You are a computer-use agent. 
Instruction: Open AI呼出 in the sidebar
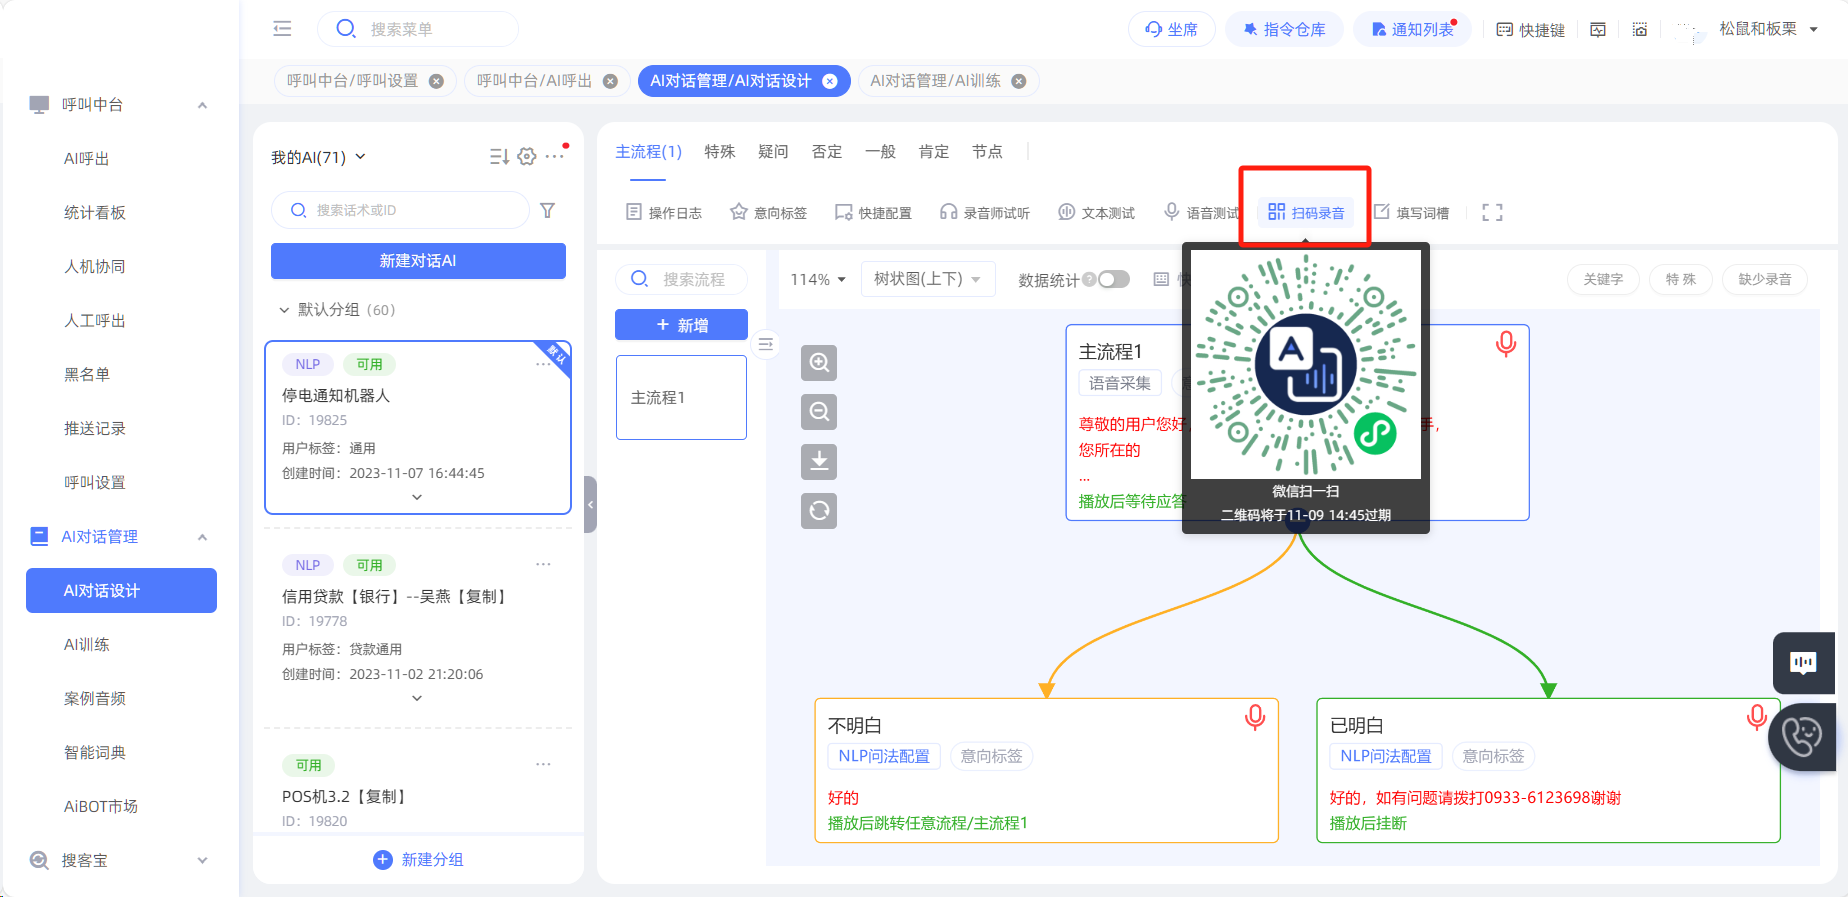point(87,159)
